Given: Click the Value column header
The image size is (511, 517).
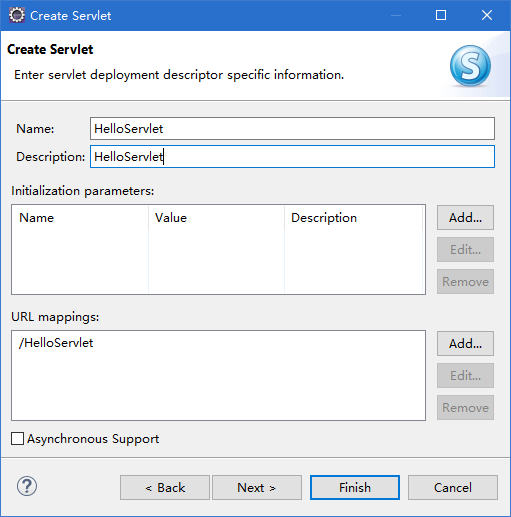Looking at the screenshot, I should tap(216, 218).
